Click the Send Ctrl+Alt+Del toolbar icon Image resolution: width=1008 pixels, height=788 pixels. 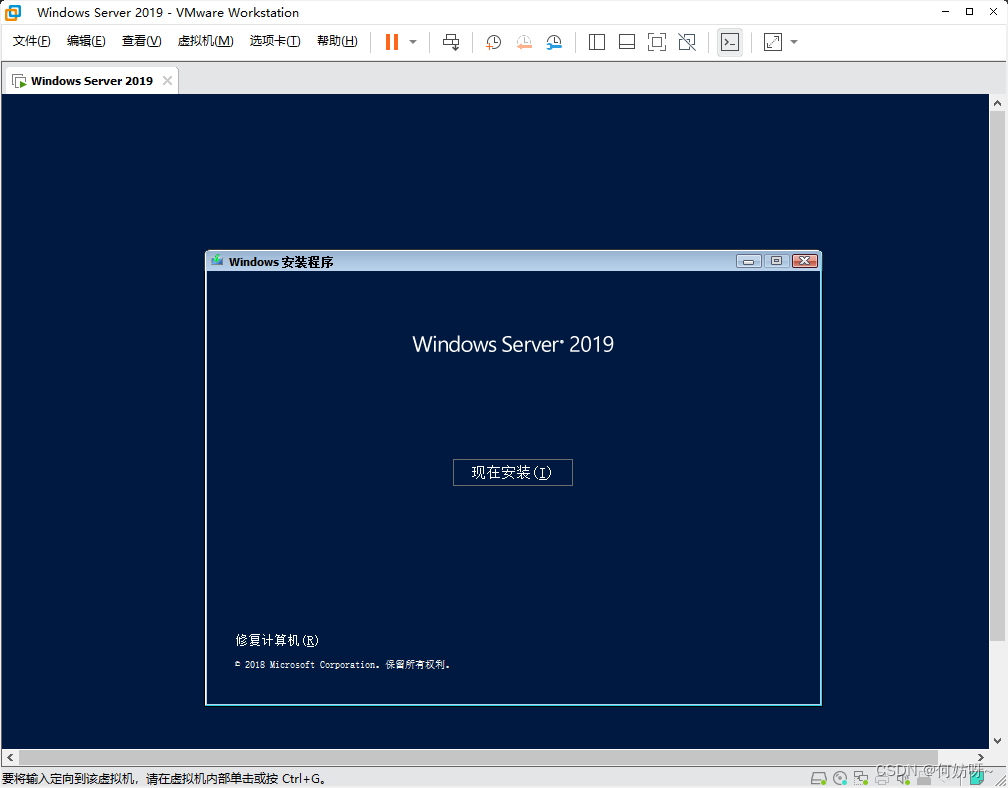451,42
